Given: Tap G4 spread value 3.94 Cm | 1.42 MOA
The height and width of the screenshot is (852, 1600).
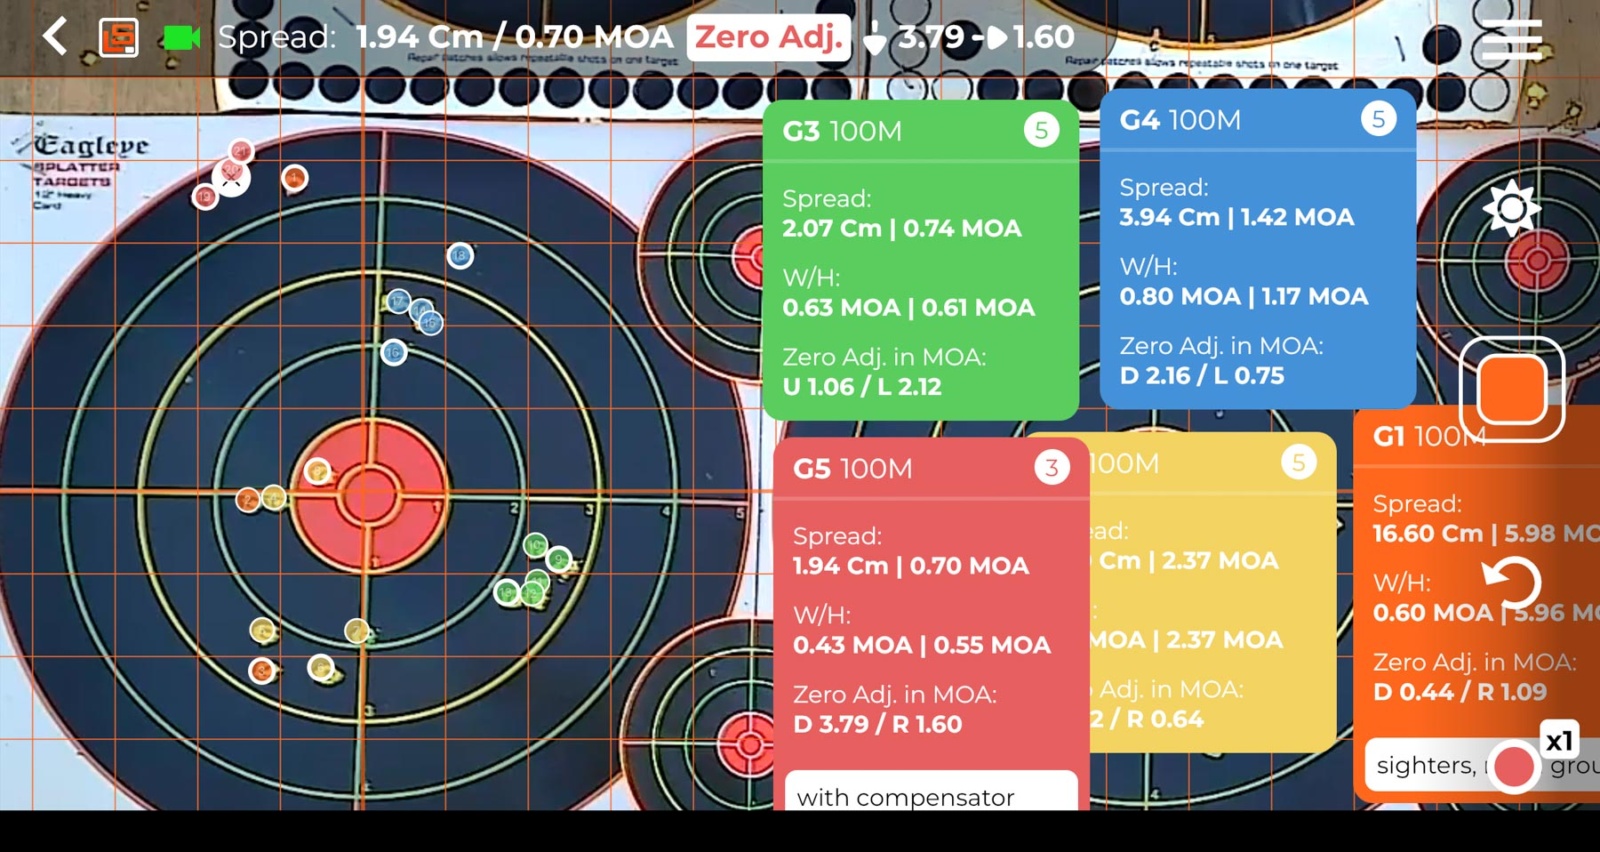Looking at the screenshot, I should (x=1237, y=217).
